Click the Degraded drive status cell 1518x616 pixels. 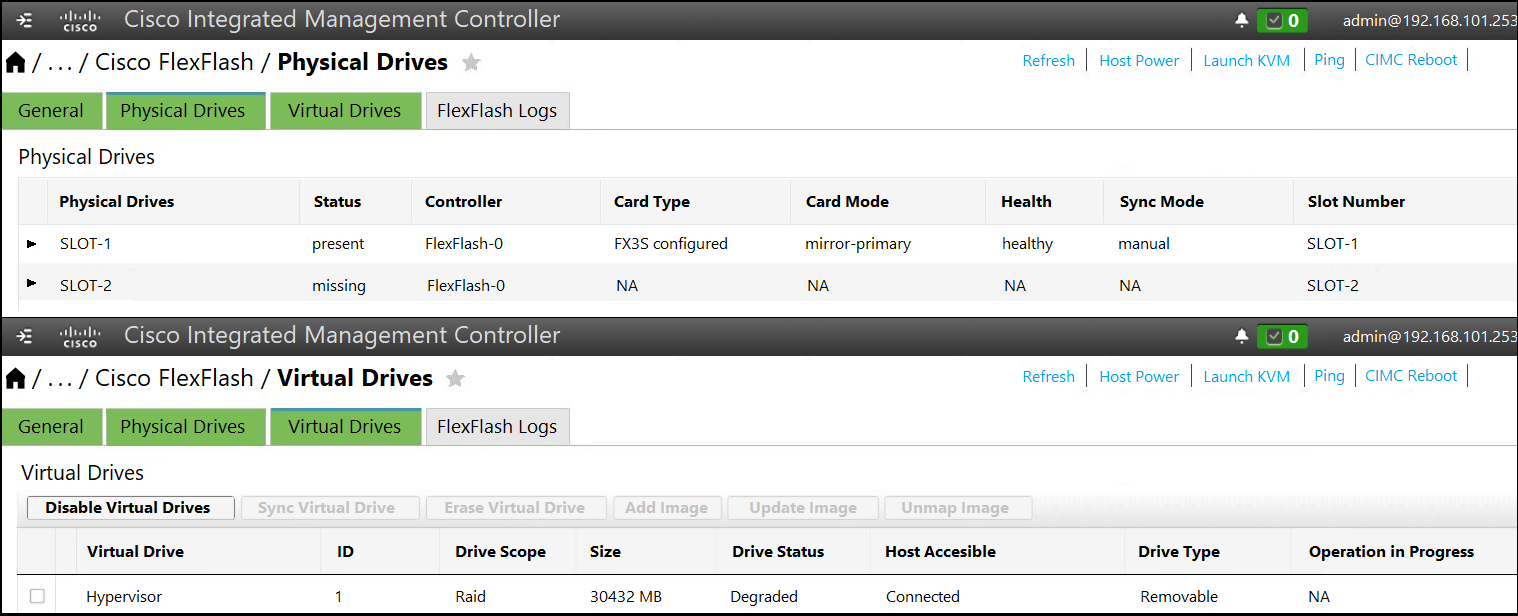764,597
